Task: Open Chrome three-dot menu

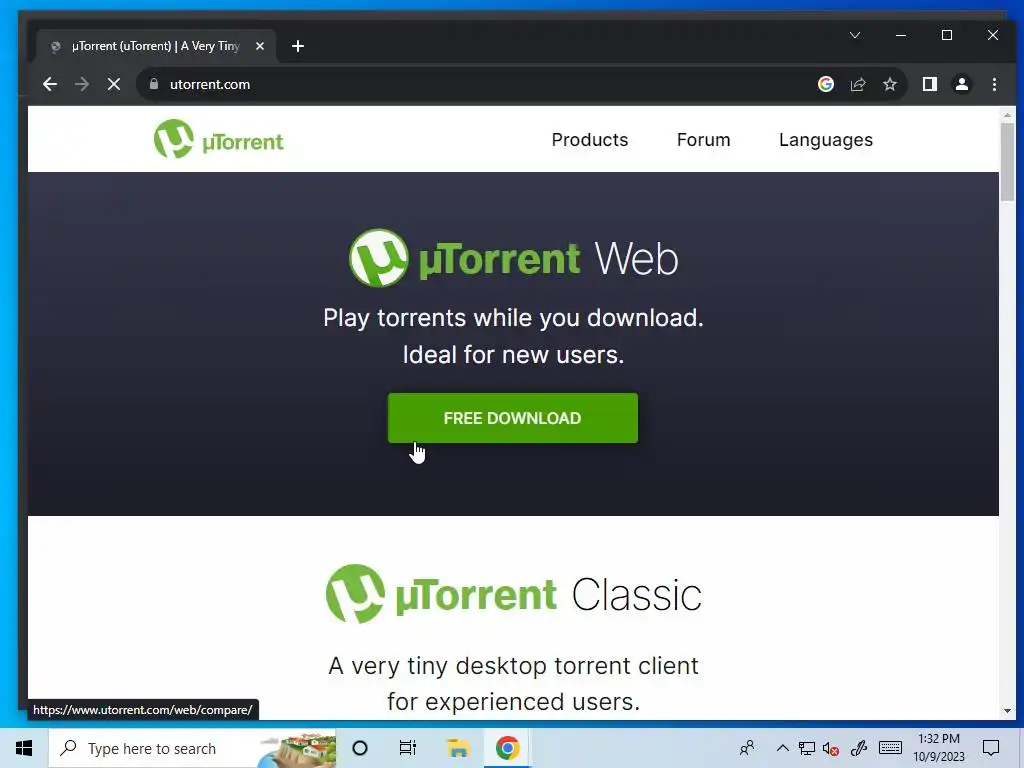Action: [x=994, y=84]
